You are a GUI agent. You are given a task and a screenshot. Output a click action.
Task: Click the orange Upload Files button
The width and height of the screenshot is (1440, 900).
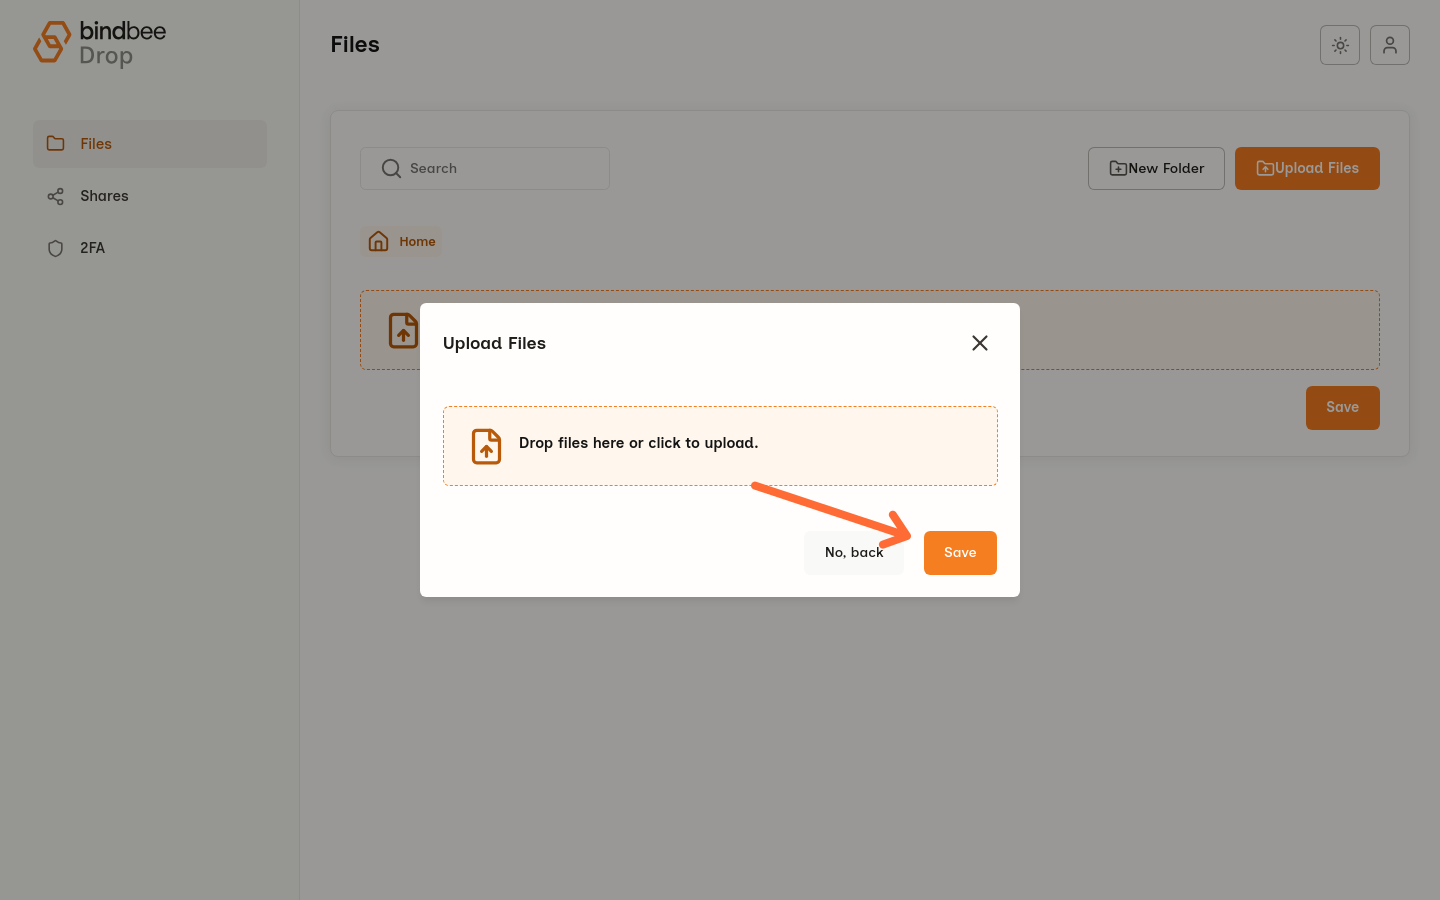point(1307,169)
